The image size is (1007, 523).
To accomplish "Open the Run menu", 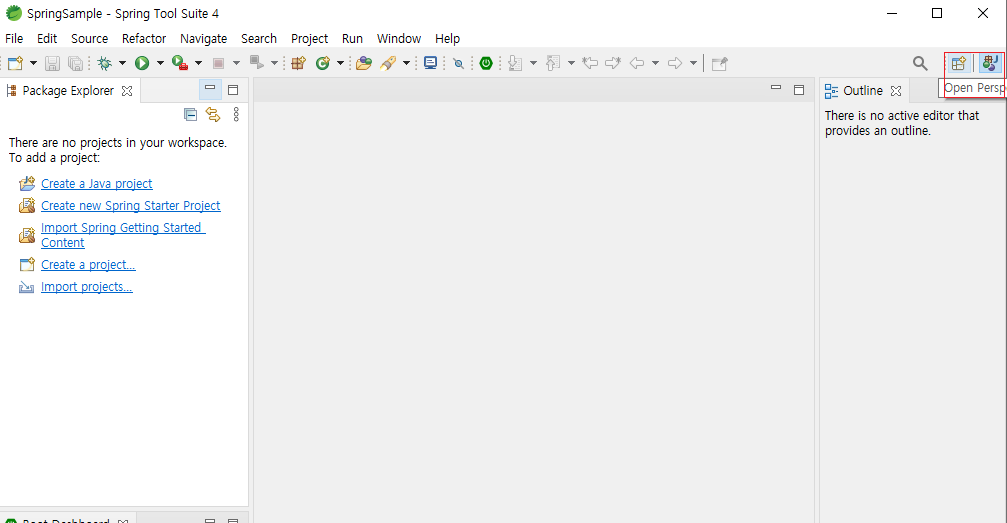I will [x=352, y=39].
